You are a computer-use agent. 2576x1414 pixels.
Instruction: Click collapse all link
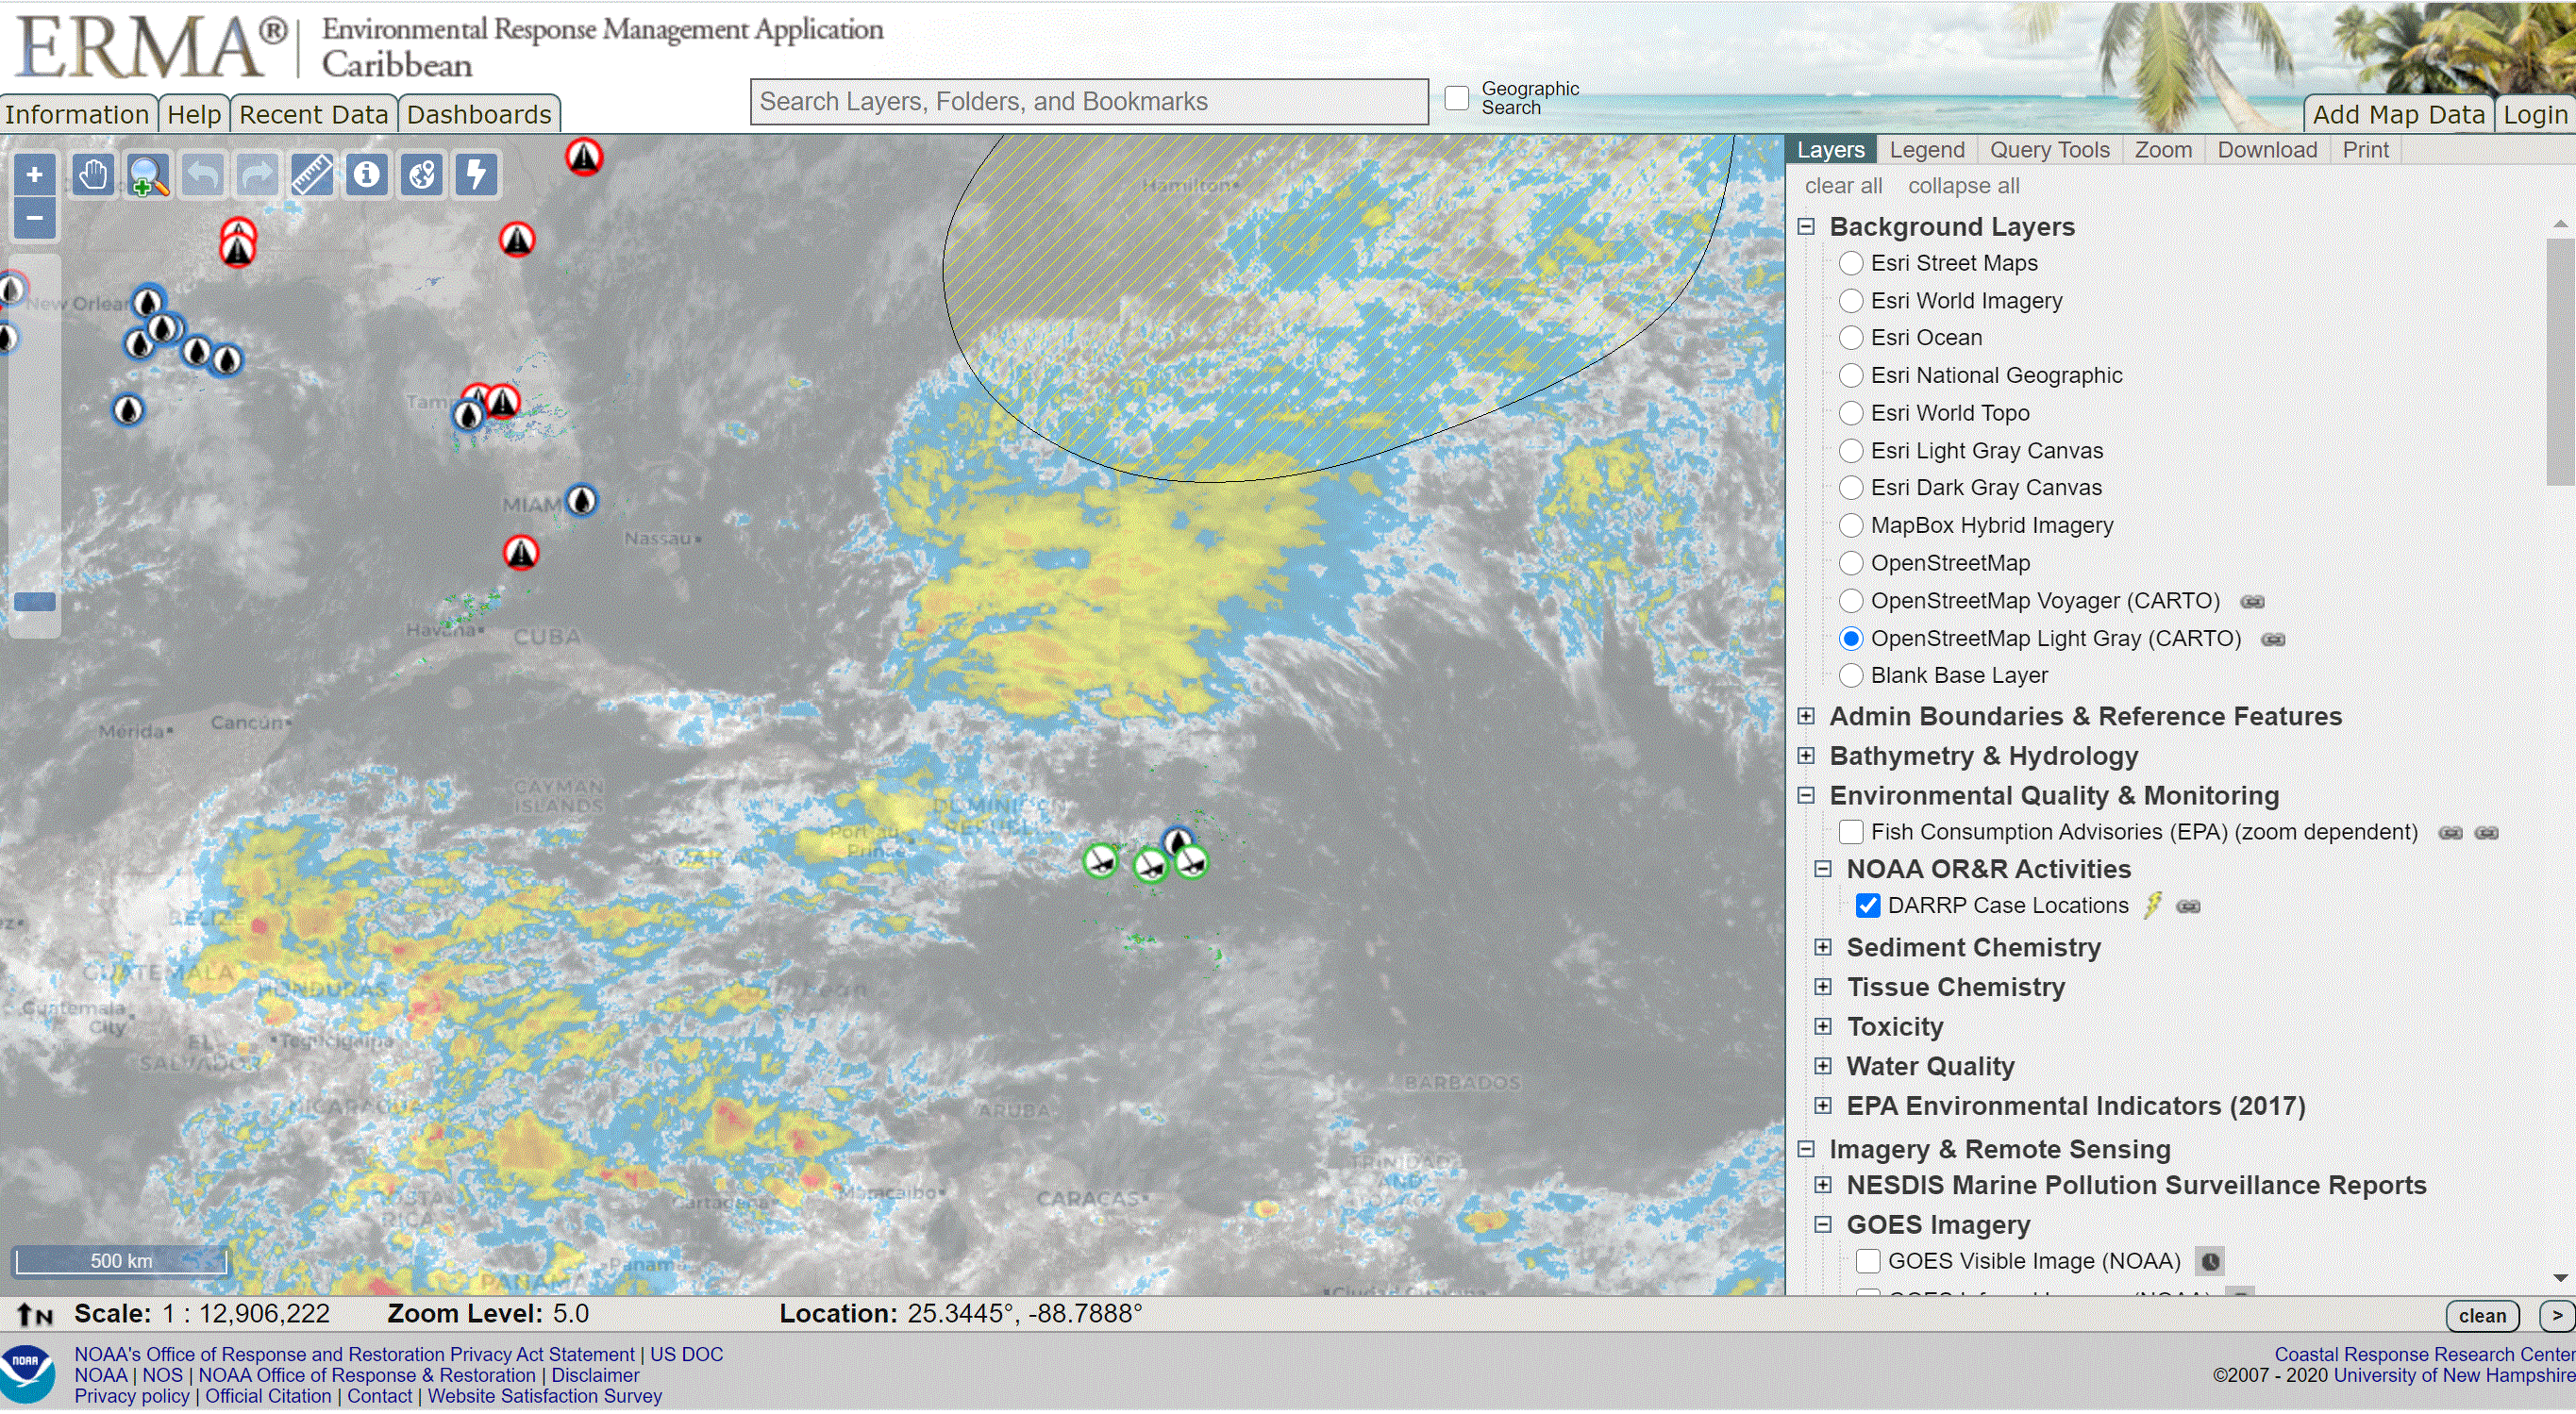(x=1963, y=186)
